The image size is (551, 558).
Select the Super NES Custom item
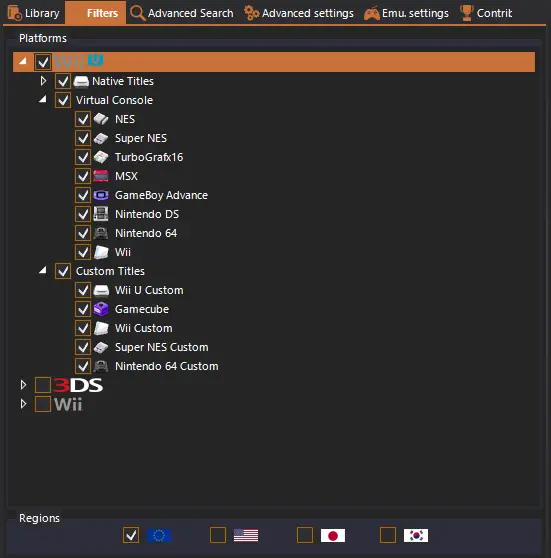162,347
